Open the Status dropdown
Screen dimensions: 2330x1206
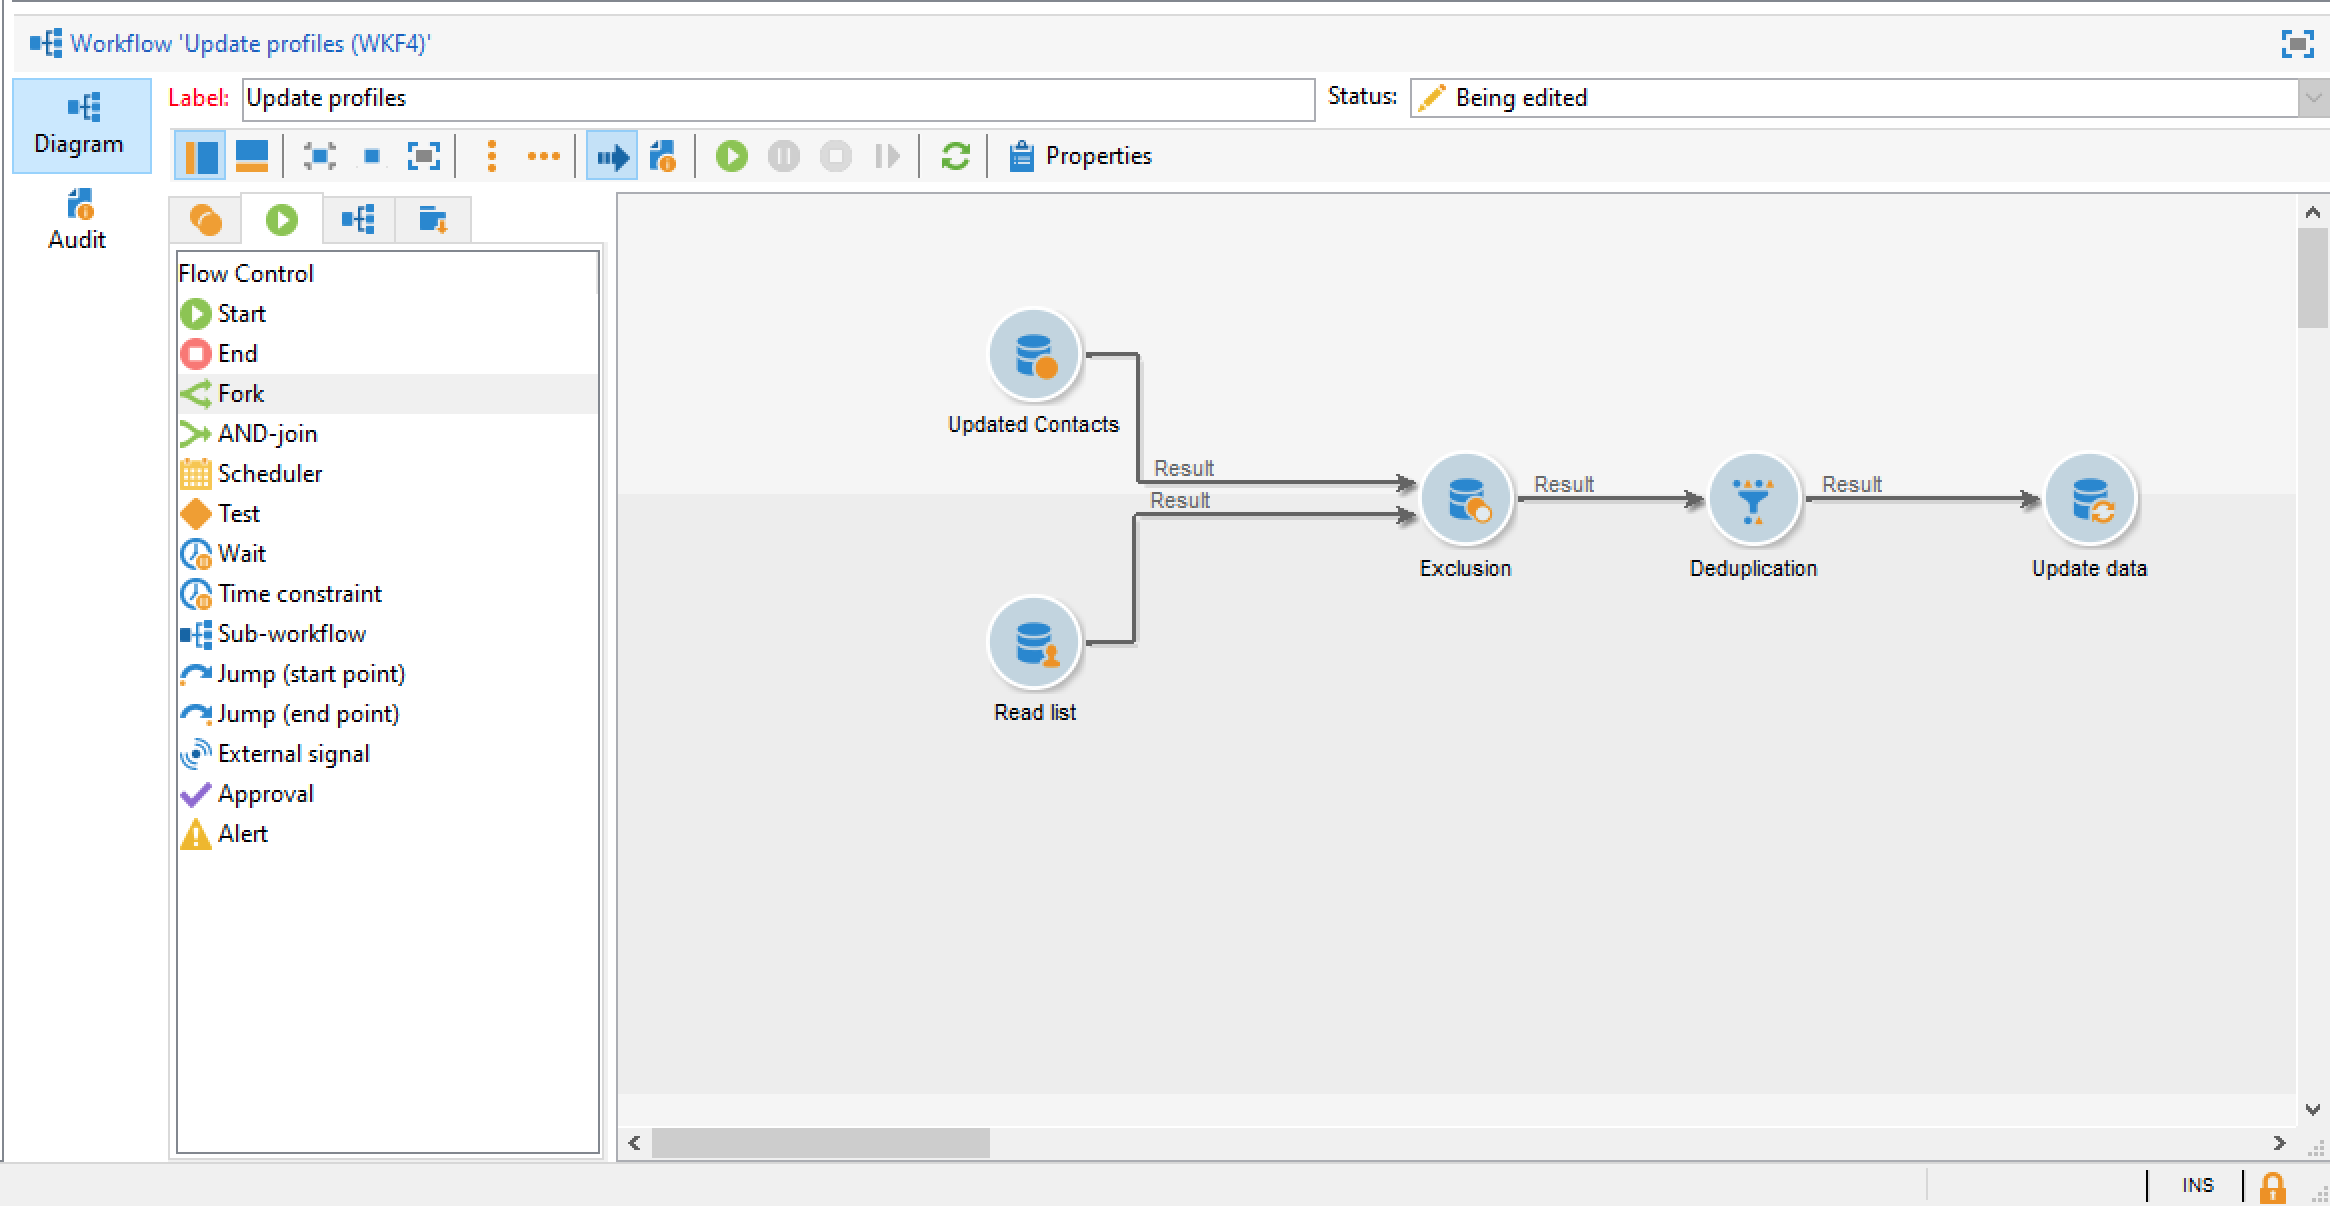(2312, 98)
